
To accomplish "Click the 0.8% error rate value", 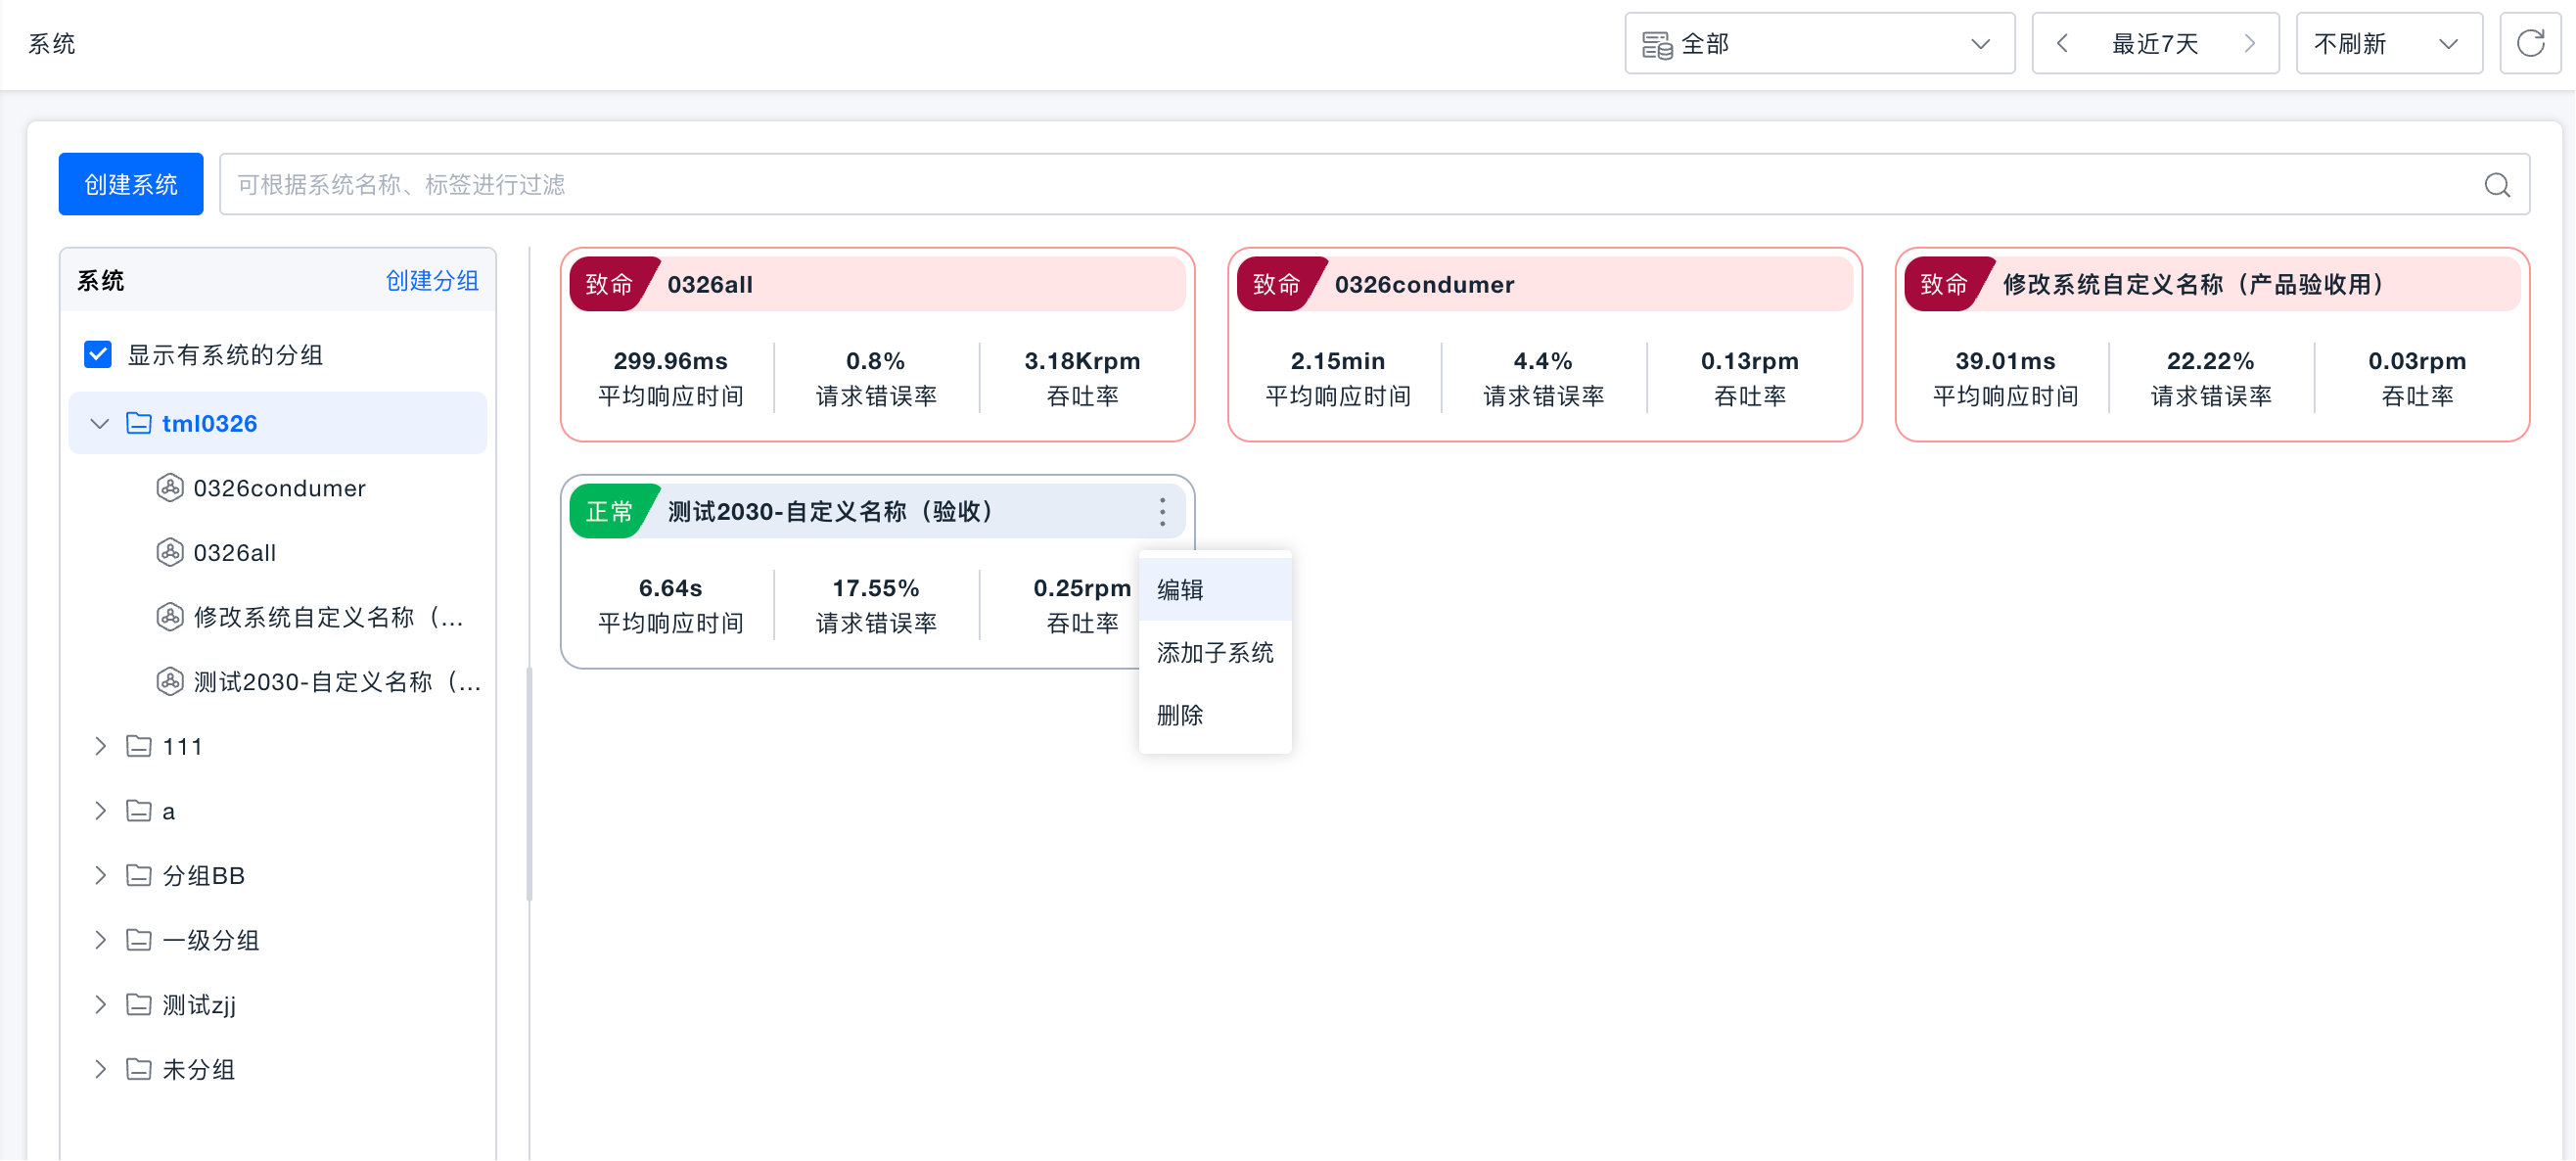I will coord(875,361).
